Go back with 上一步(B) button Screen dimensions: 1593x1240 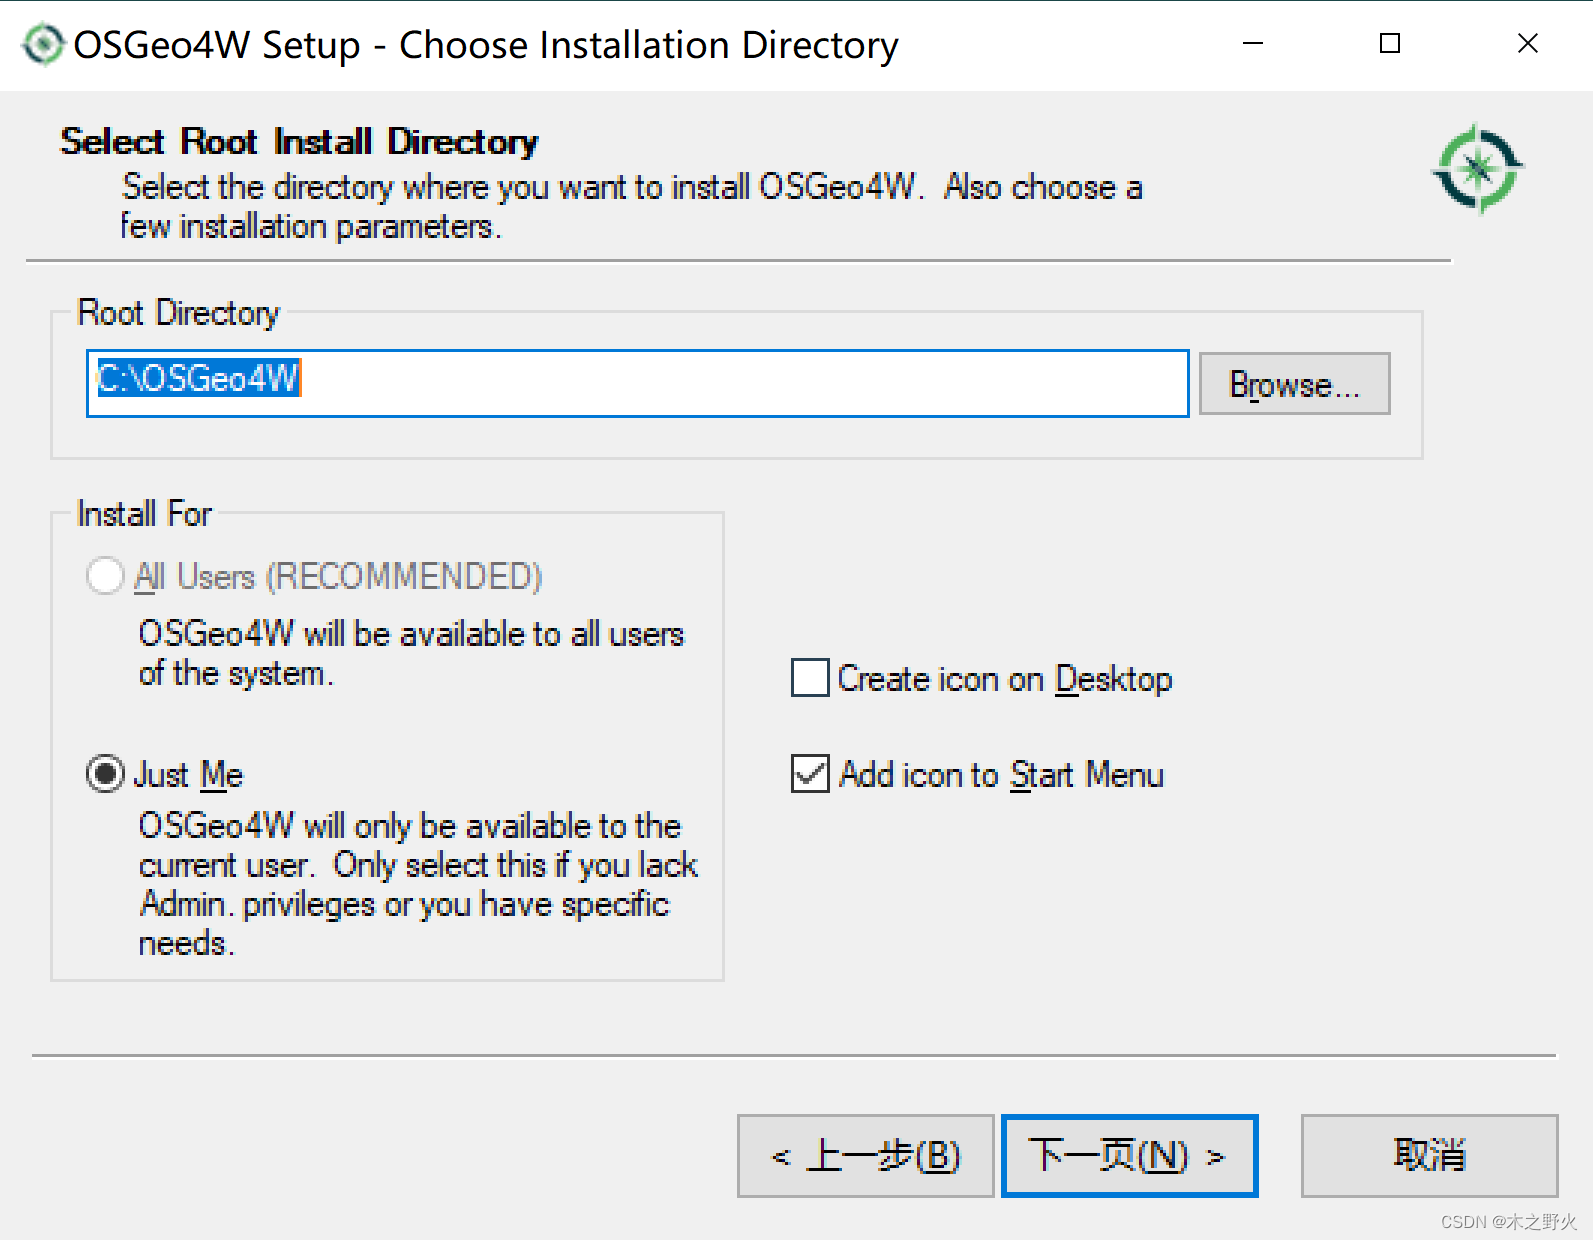pyautogui.click(x=865, y=1156)
